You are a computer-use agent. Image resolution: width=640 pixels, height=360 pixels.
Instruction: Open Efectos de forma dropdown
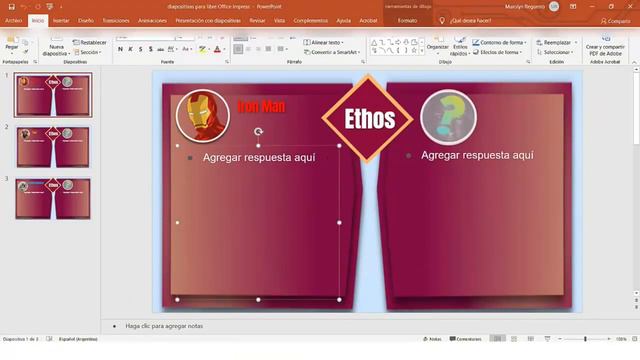pos(498,52)
